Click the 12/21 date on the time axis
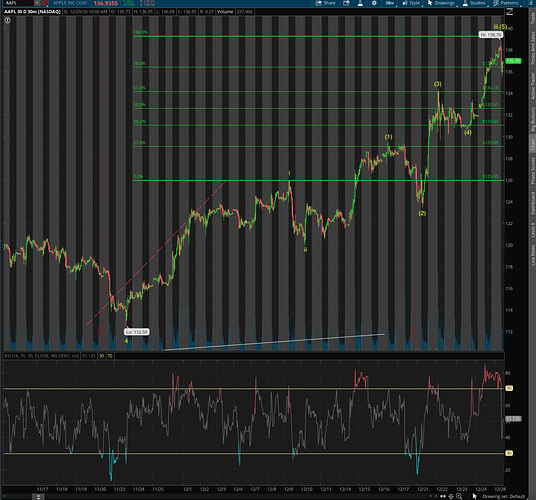Viewport: 536px width, 500px height. tap(423, 489)
